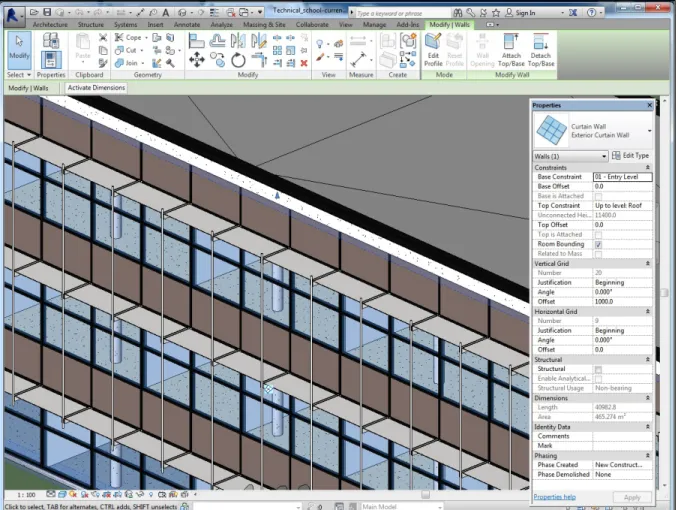Viewport: 678px width, 510px height.
Task: Collapse the Vertical Grid section
Action: coord(647,263)
